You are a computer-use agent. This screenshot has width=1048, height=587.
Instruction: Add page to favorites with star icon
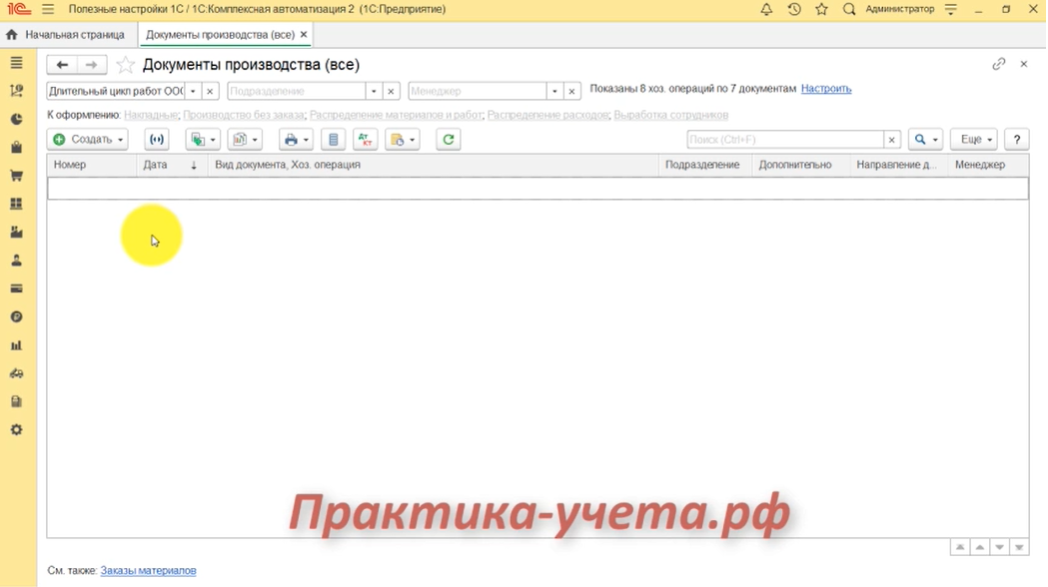[x=125, y=65]
